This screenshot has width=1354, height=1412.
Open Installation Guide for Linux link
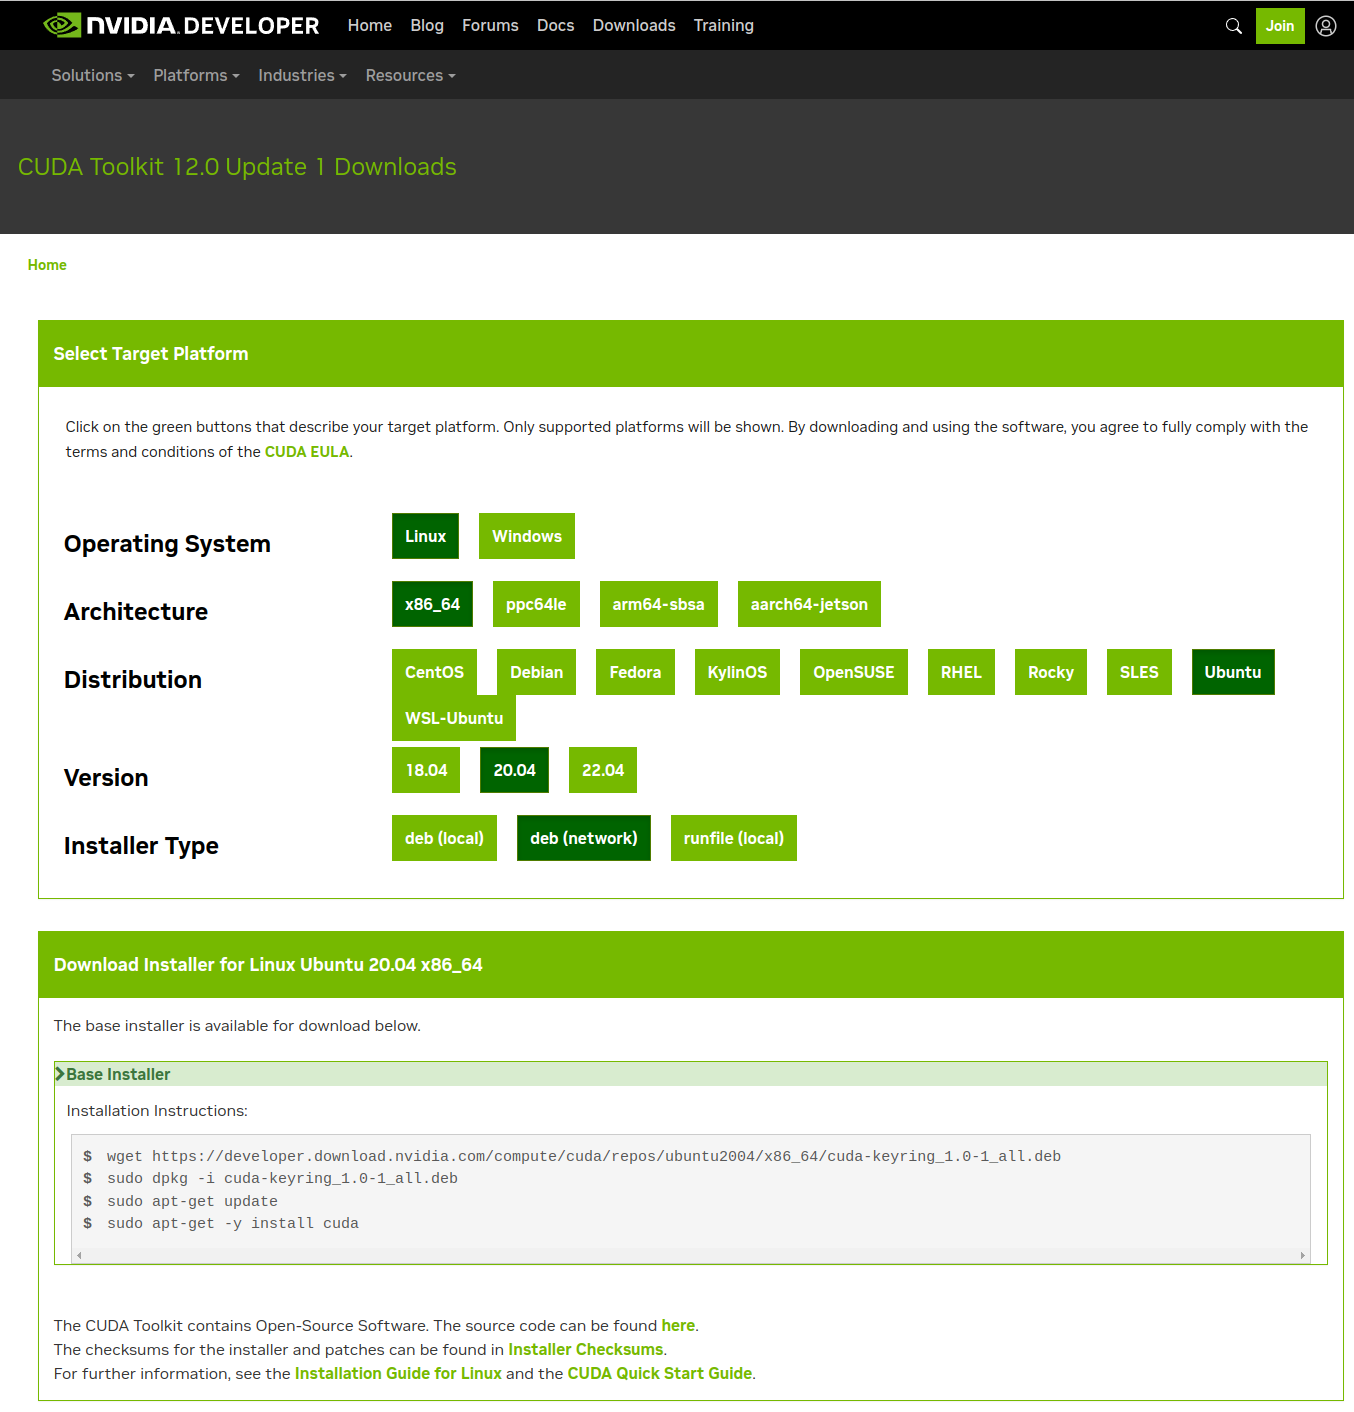click(x=398, y=1373)
